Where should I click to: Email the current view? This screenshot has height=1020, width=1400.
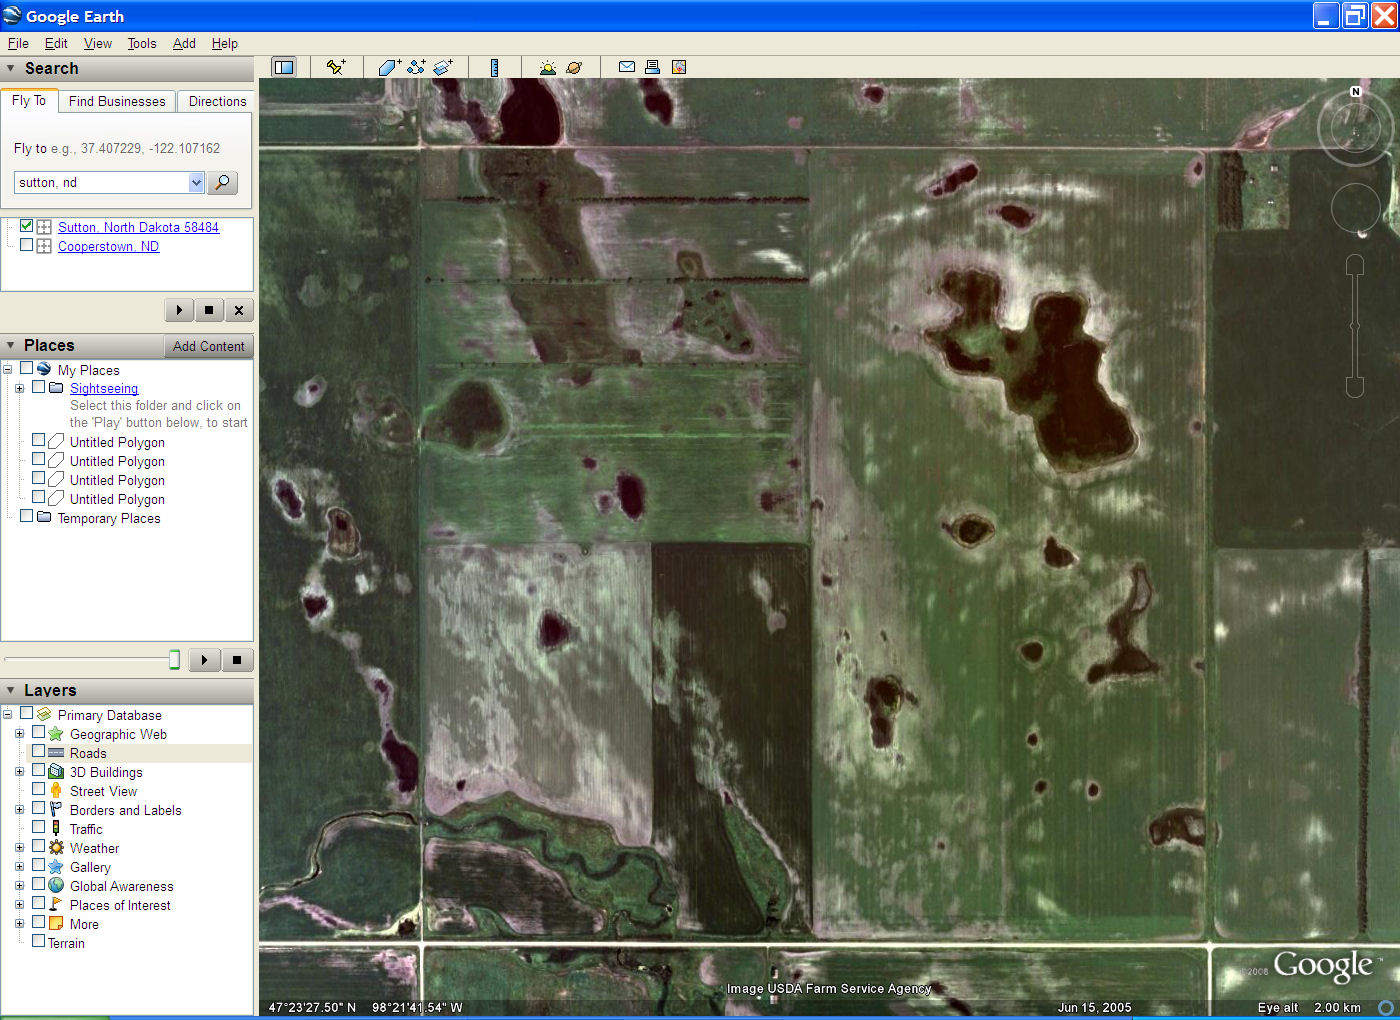627,67
